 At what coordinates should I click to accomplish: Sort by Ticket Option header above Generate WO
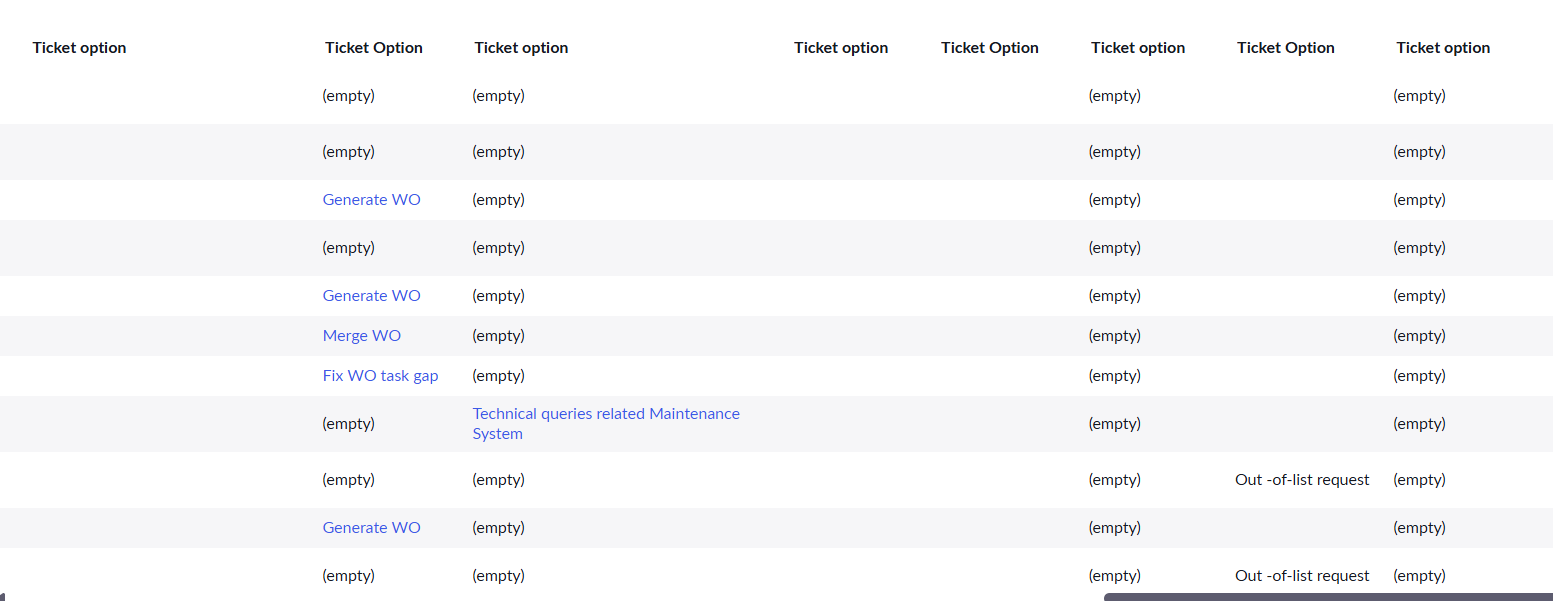pyautogui.click(x=374, y=48)
